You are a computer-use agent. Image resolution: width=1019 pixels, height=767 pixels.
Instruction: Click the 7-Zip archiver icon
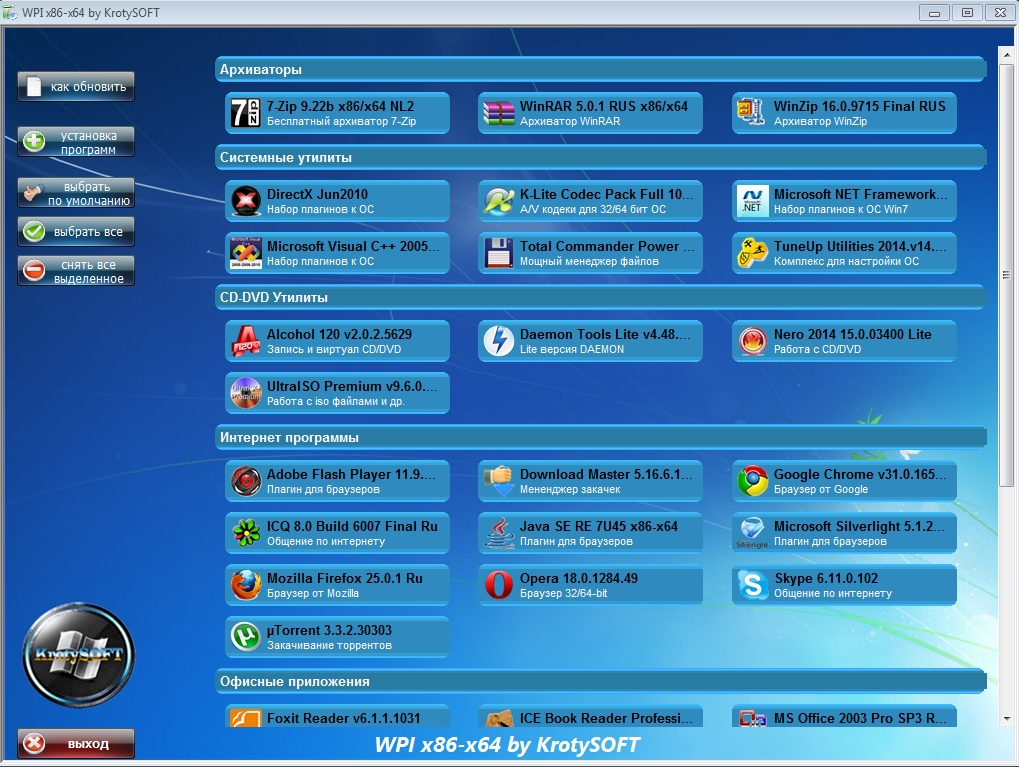[x=246, y=113]
